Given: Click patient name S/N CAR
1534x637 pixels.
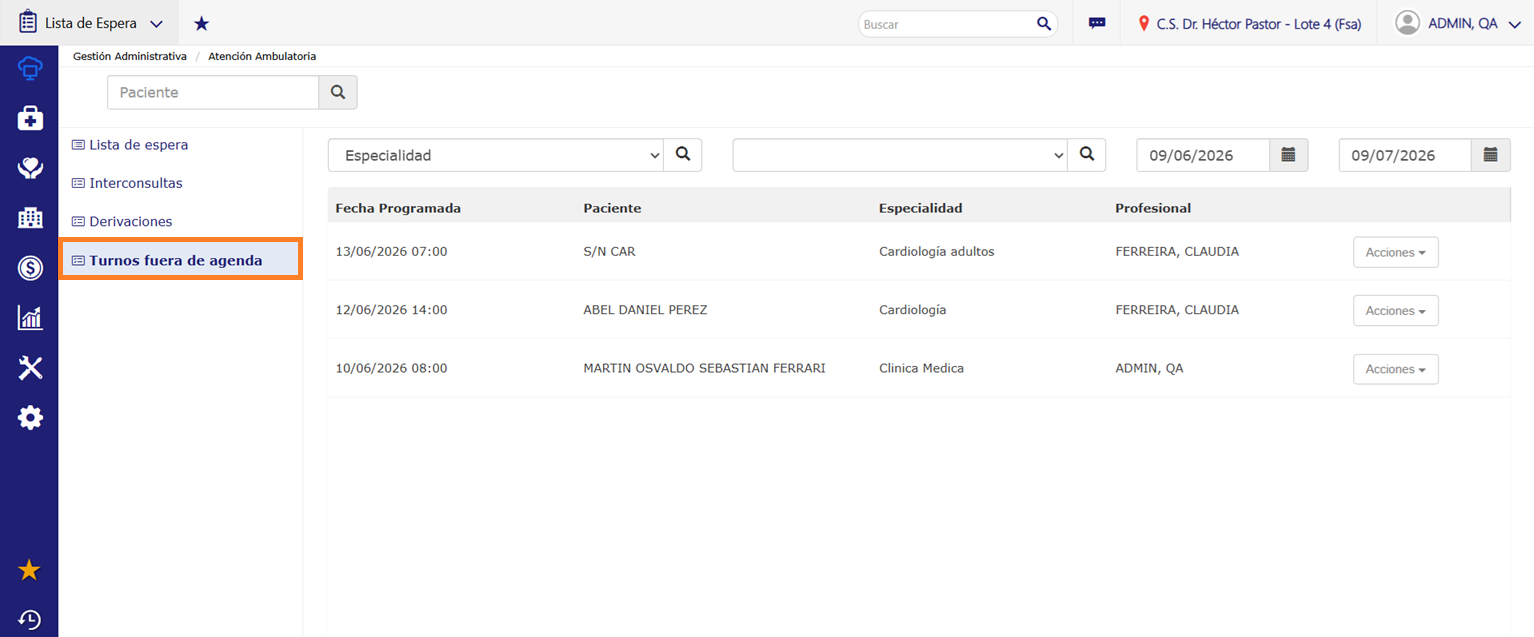Looking at the screenshot, I should click(609, 252).
